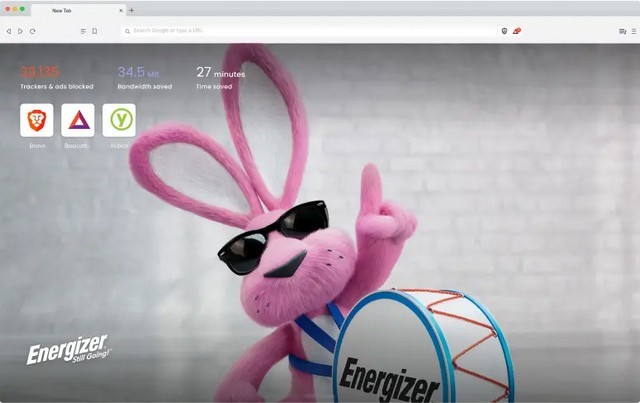Click the macOS red close button
This screenshot has height=403, width=640.
click(8, 9)
